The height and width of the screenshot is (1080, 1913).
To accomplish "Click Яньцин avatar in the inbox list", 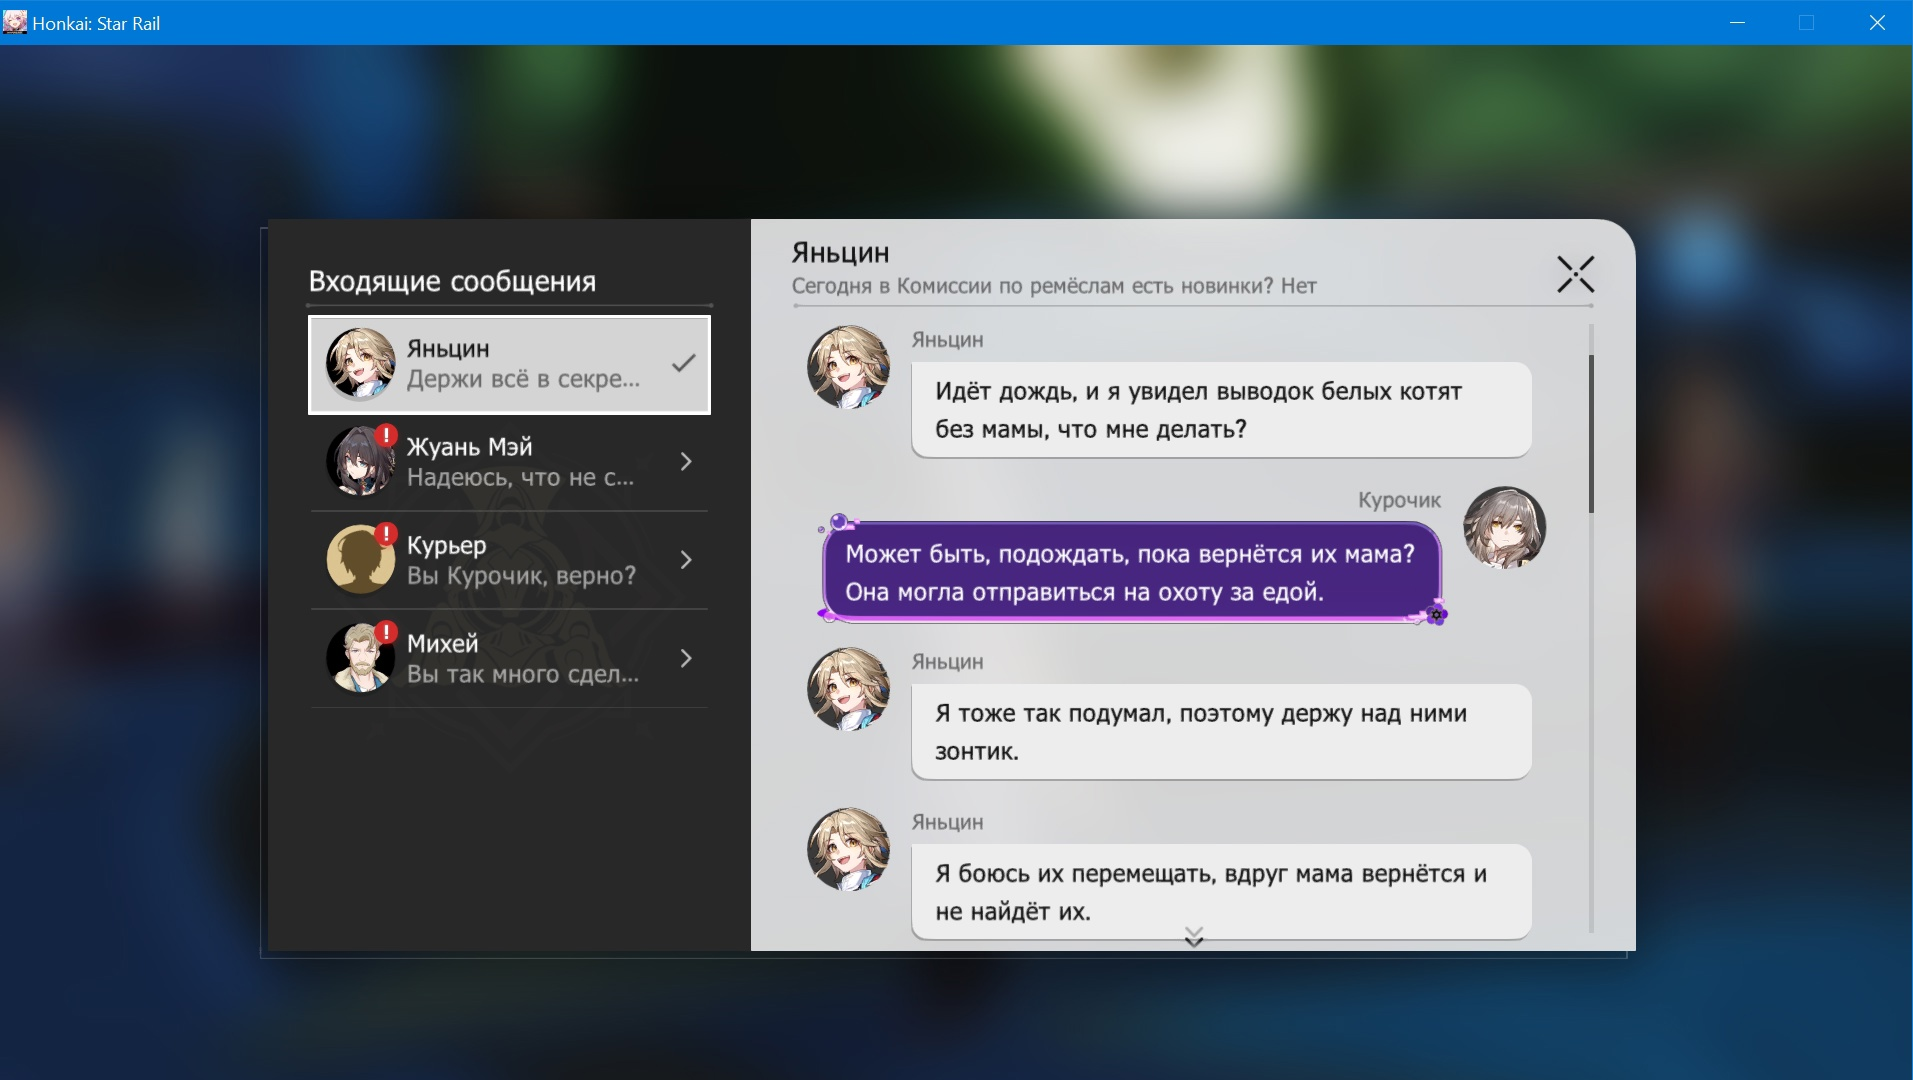I will click(360, 363).
